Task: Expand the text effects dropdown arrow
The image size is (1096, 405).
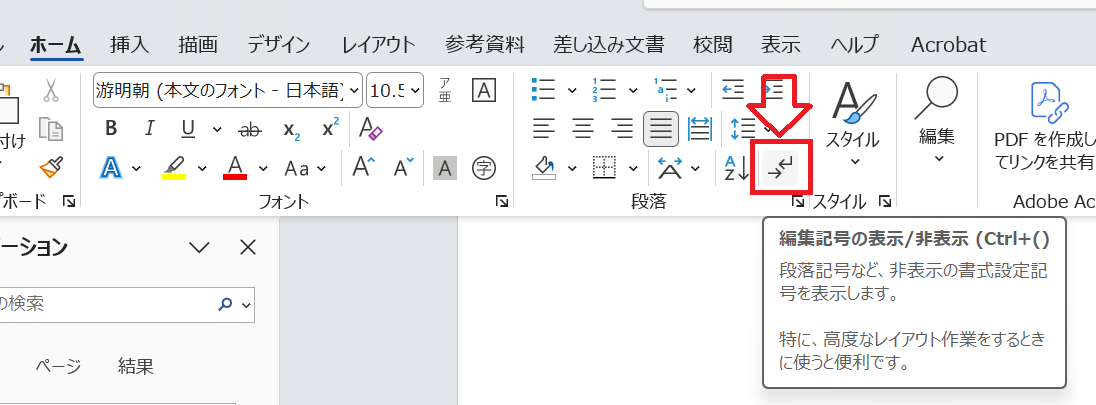Action: [136, 169]
